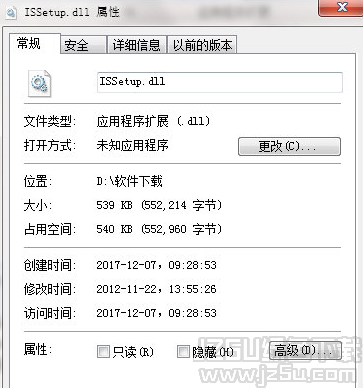Click the 应用程序扩展 (.dll) file type text
The height and width of the screenshot is (388, 363).
153,121
